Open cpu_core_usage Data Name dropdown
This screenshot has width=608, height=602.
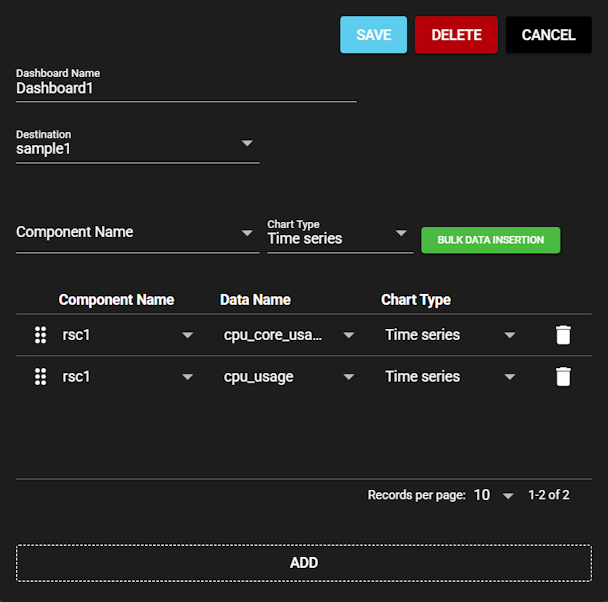tap(288, 335)
